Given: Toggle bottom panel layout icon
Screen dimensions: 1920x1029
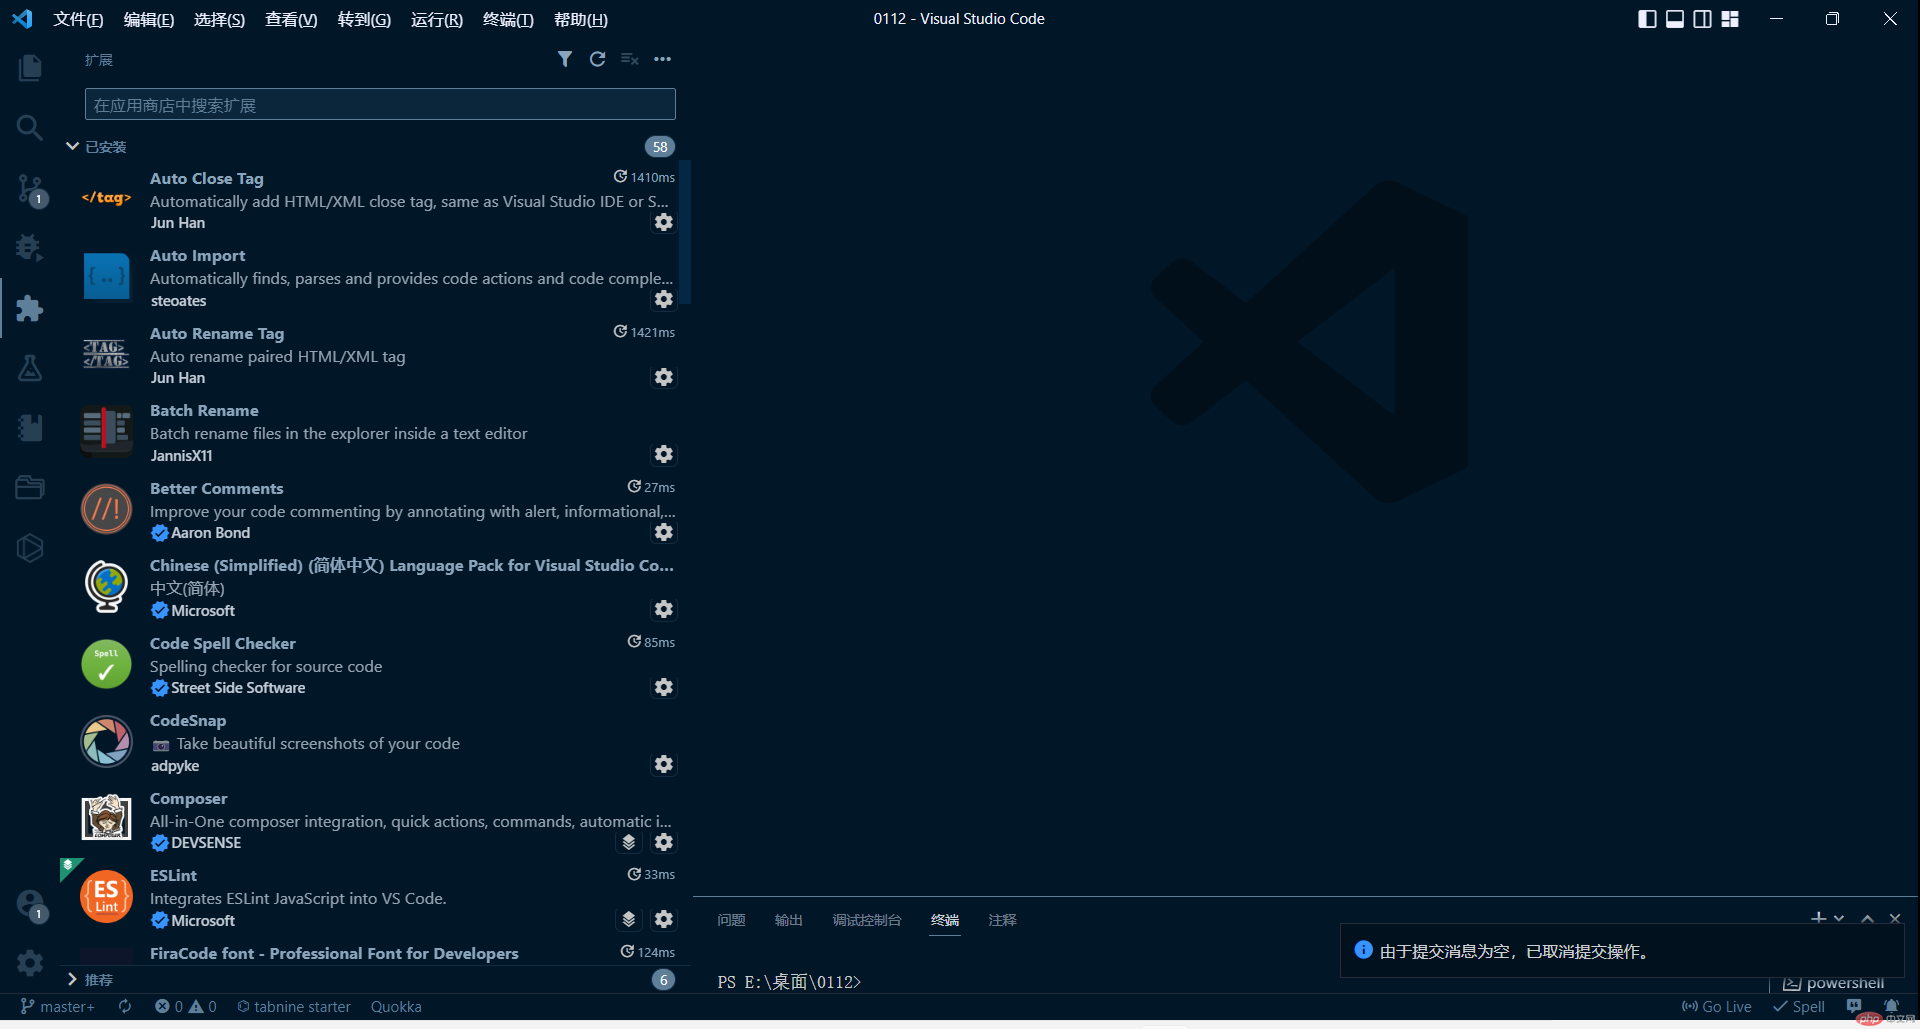Looking at the screenshot, I should coord(1675,19).
